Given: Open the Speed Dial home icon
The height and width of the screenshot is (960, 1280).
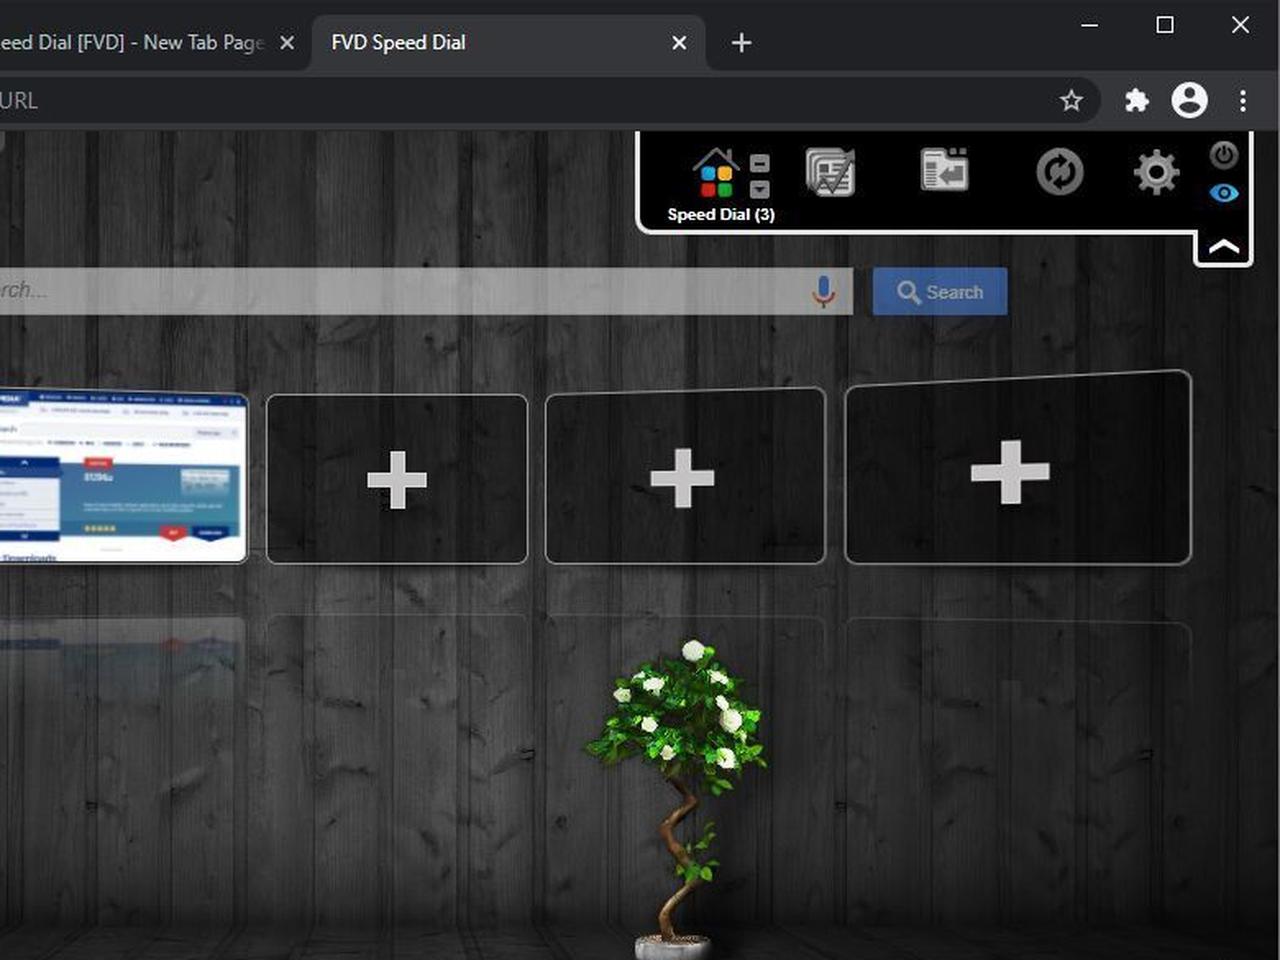Looking at the screenshot, I should coord(715,174).
